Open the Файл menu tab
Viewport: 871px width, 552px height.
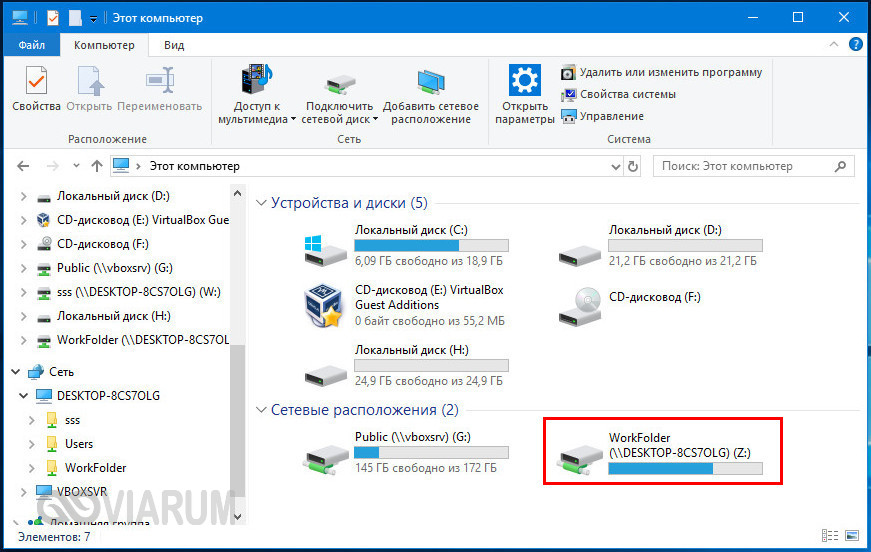31,45
